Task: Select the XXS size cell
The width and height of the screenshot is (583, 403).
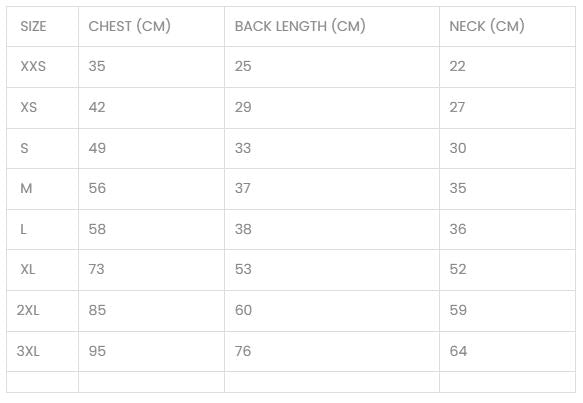Action: pos(33,66)
